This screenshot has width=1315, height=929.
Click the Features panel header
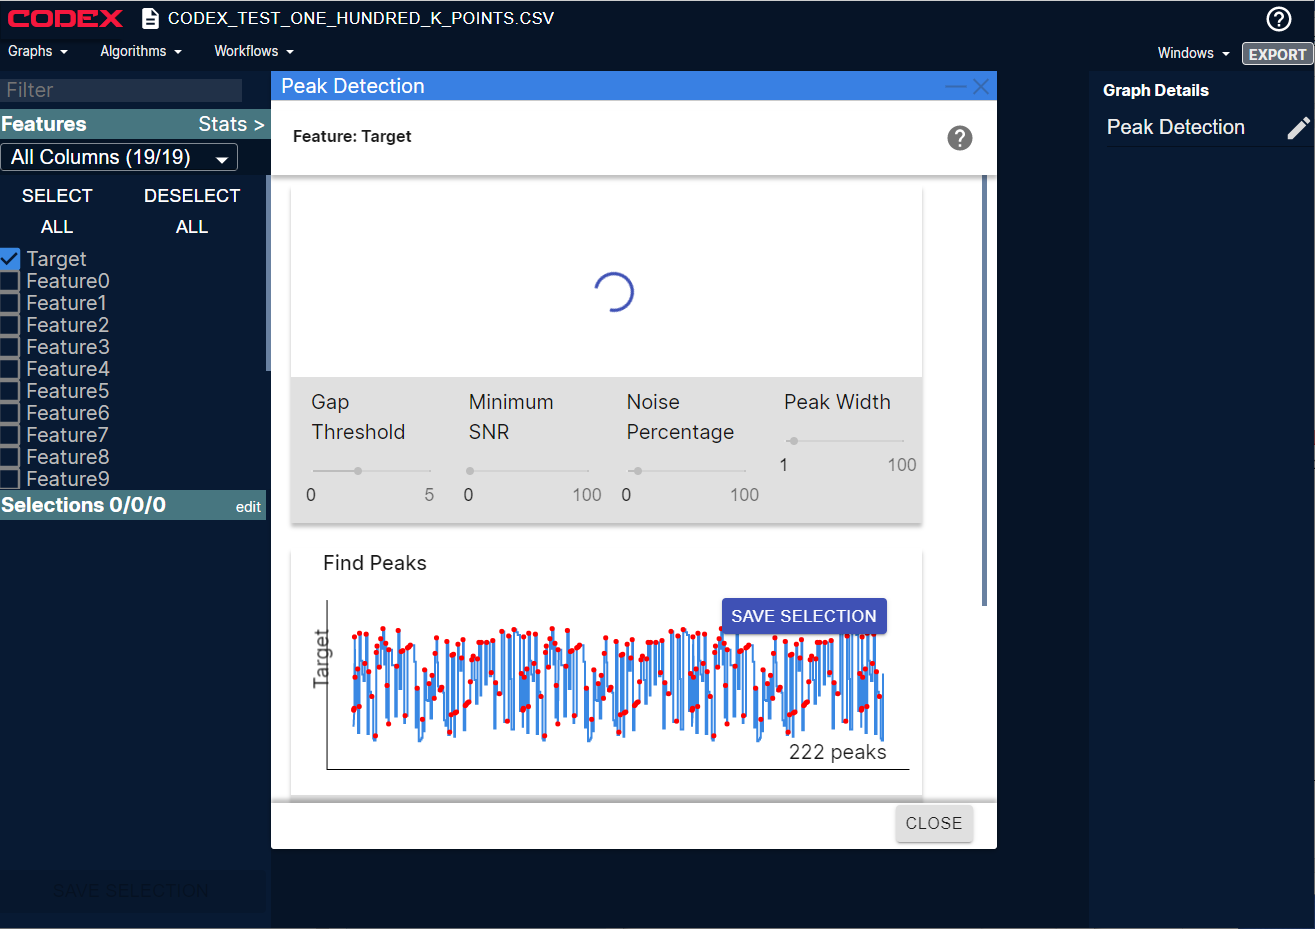(133, 124)
